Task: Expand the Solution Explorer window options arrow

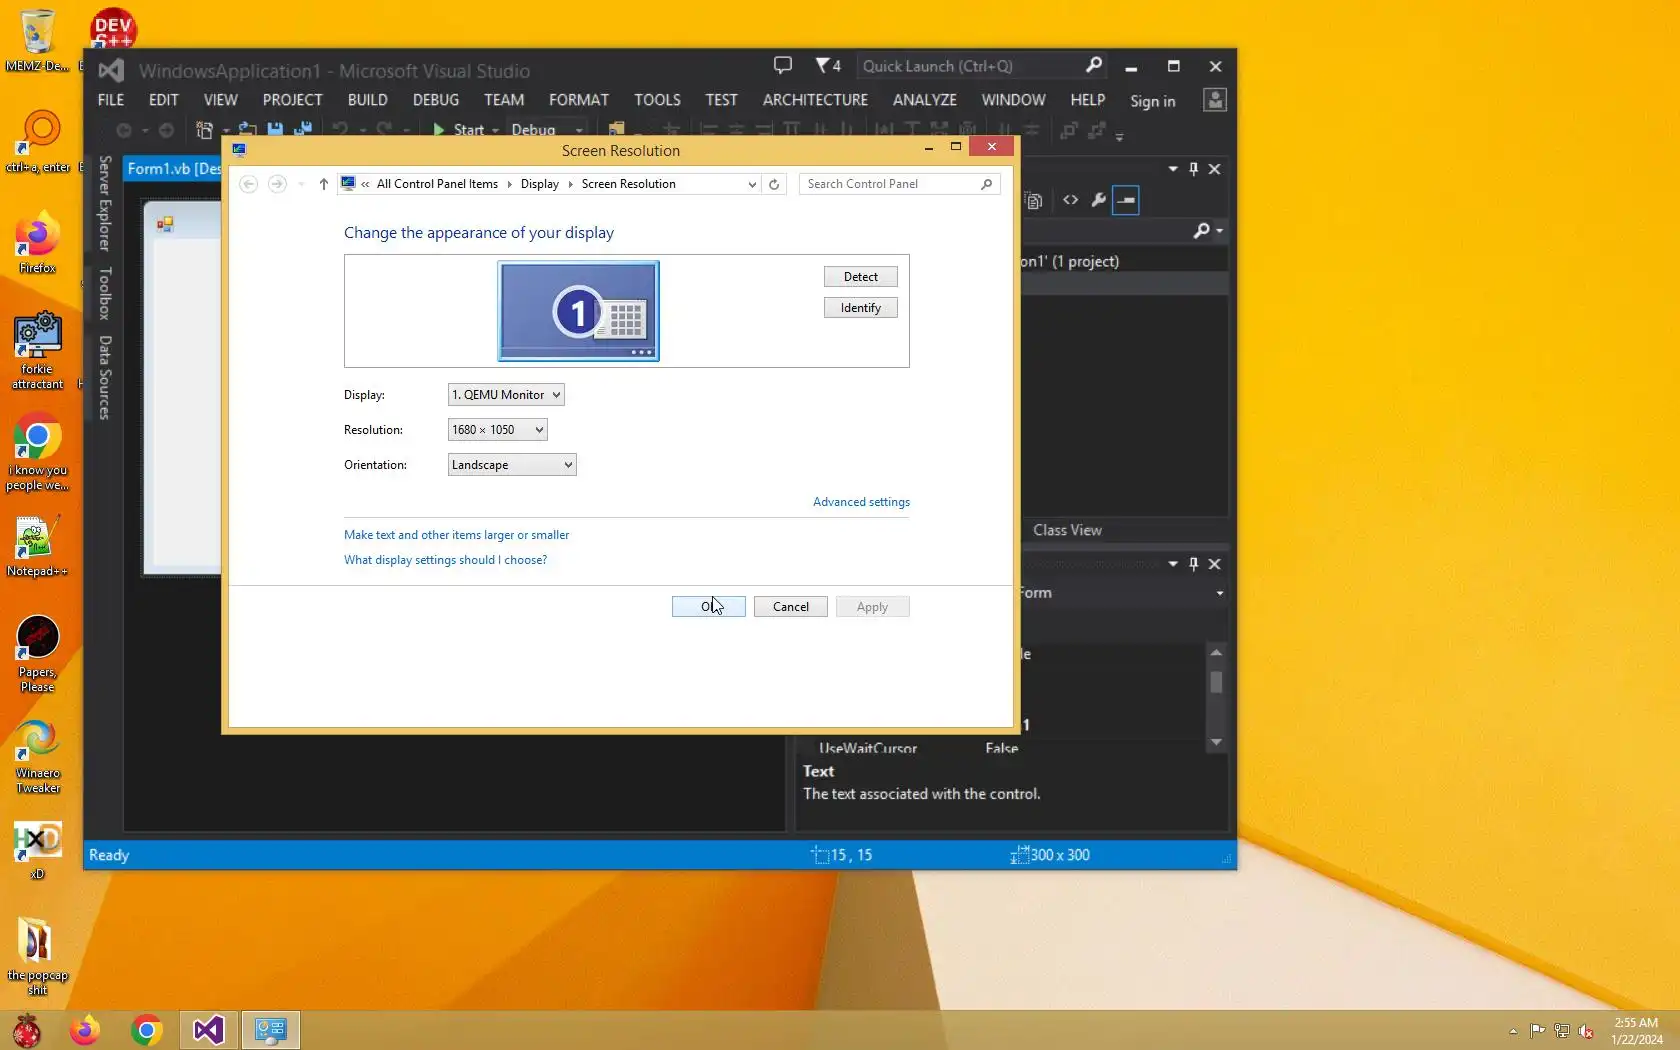Action: click(x=1173, y=169)
